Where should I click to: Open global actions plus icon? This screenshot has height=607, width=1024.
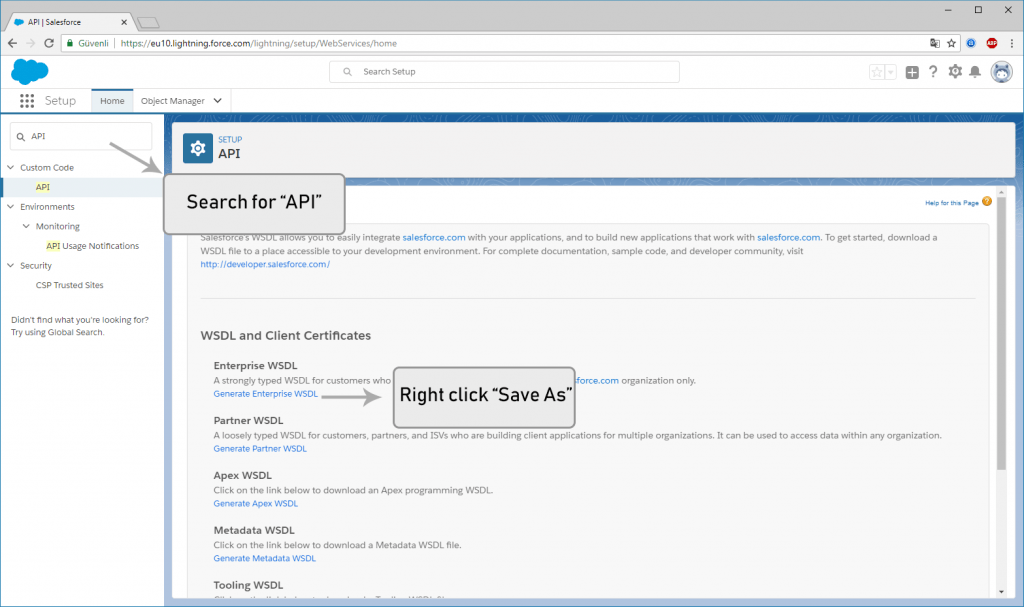[x=912, y=73]
